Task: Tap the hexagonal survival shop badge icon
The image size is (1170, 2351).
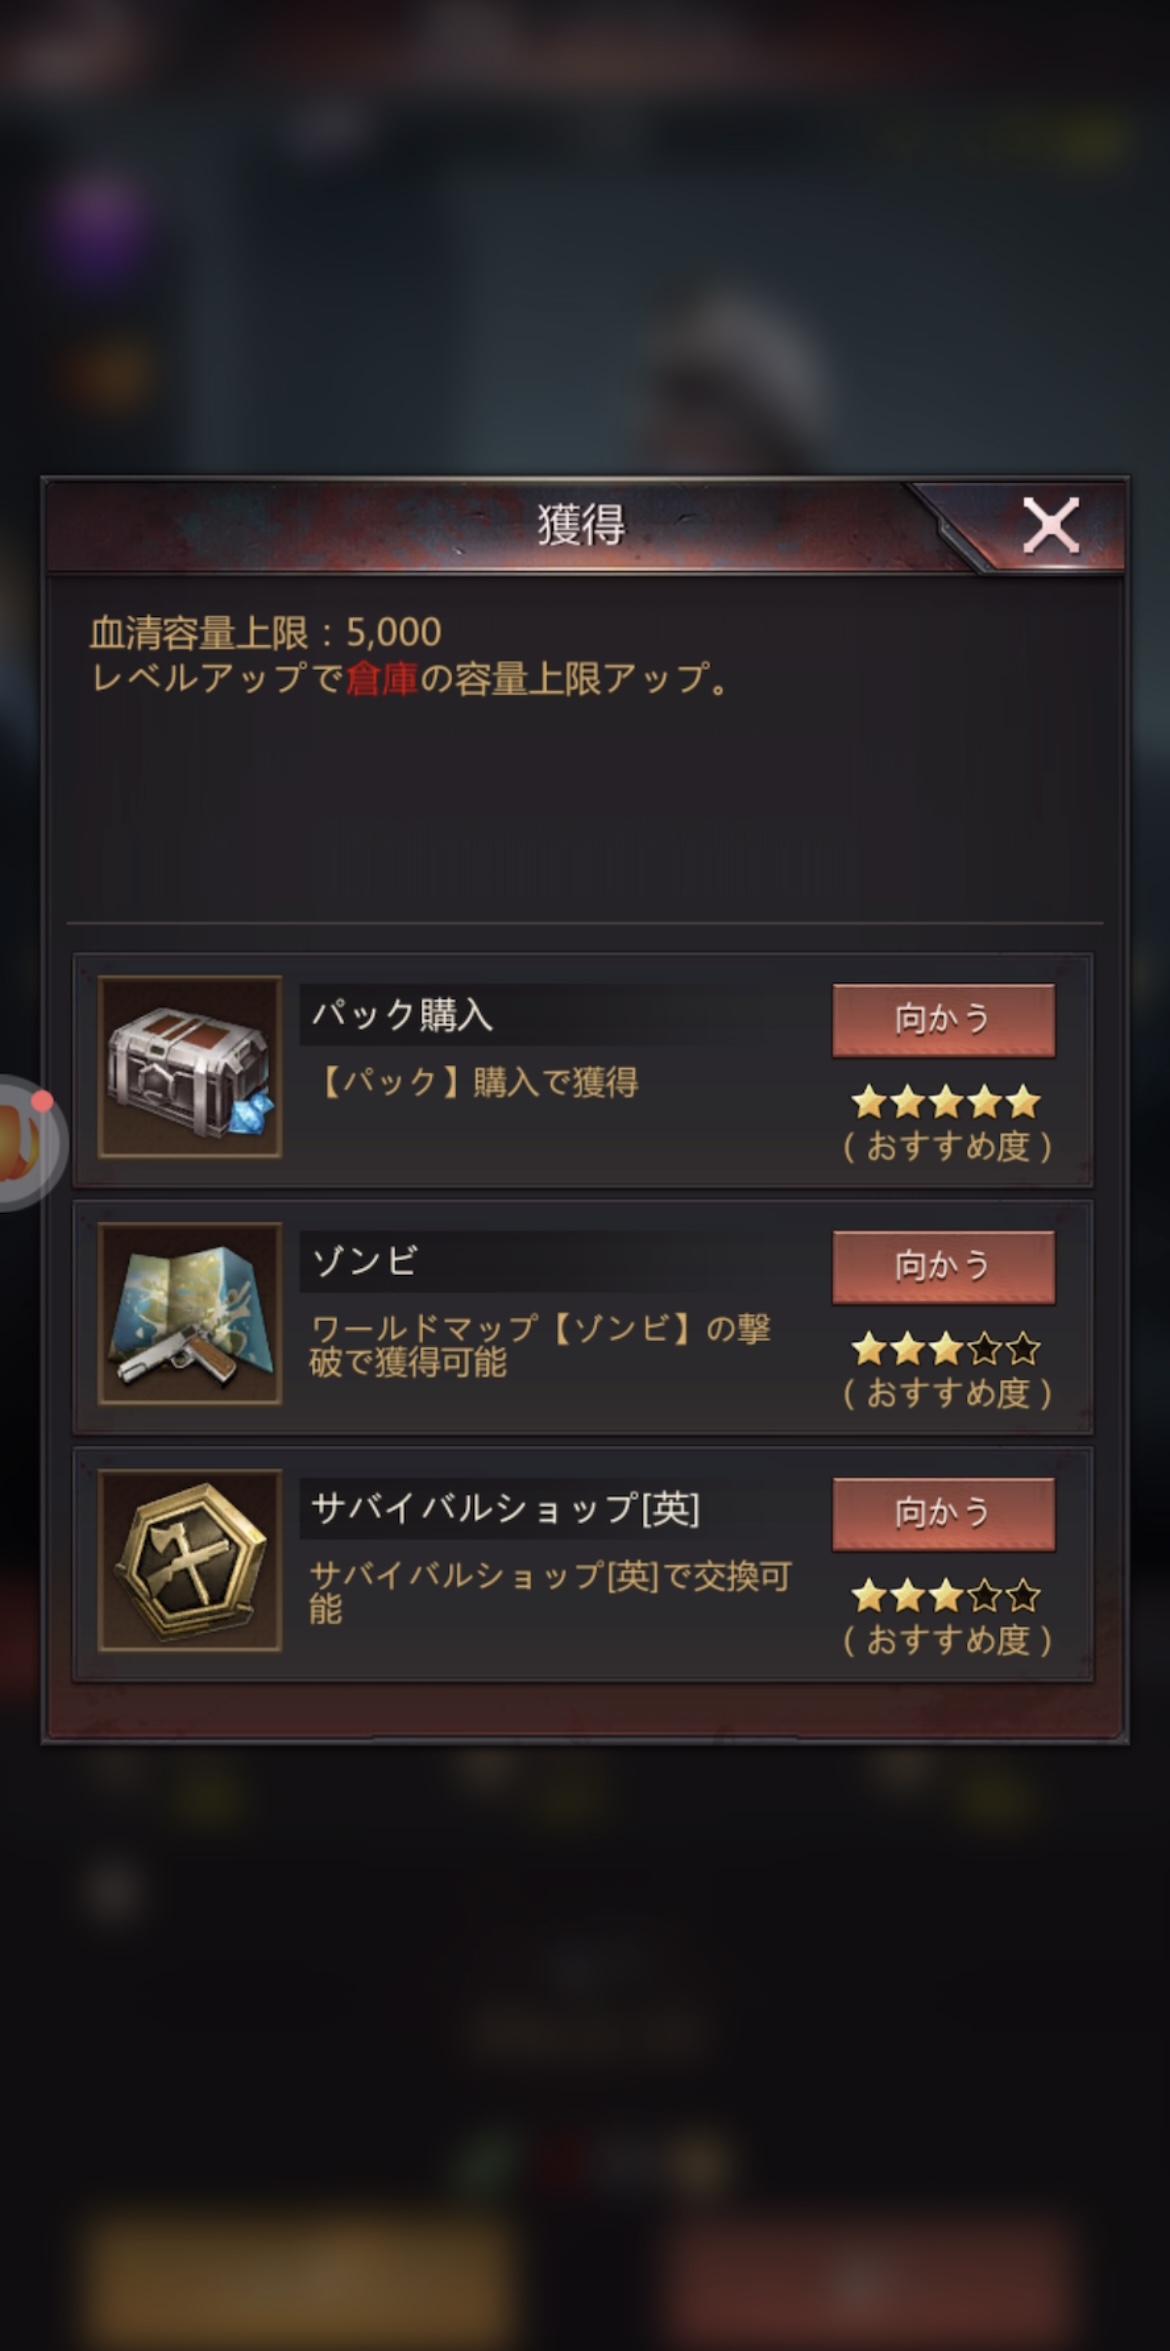Action: (190, 1561)
